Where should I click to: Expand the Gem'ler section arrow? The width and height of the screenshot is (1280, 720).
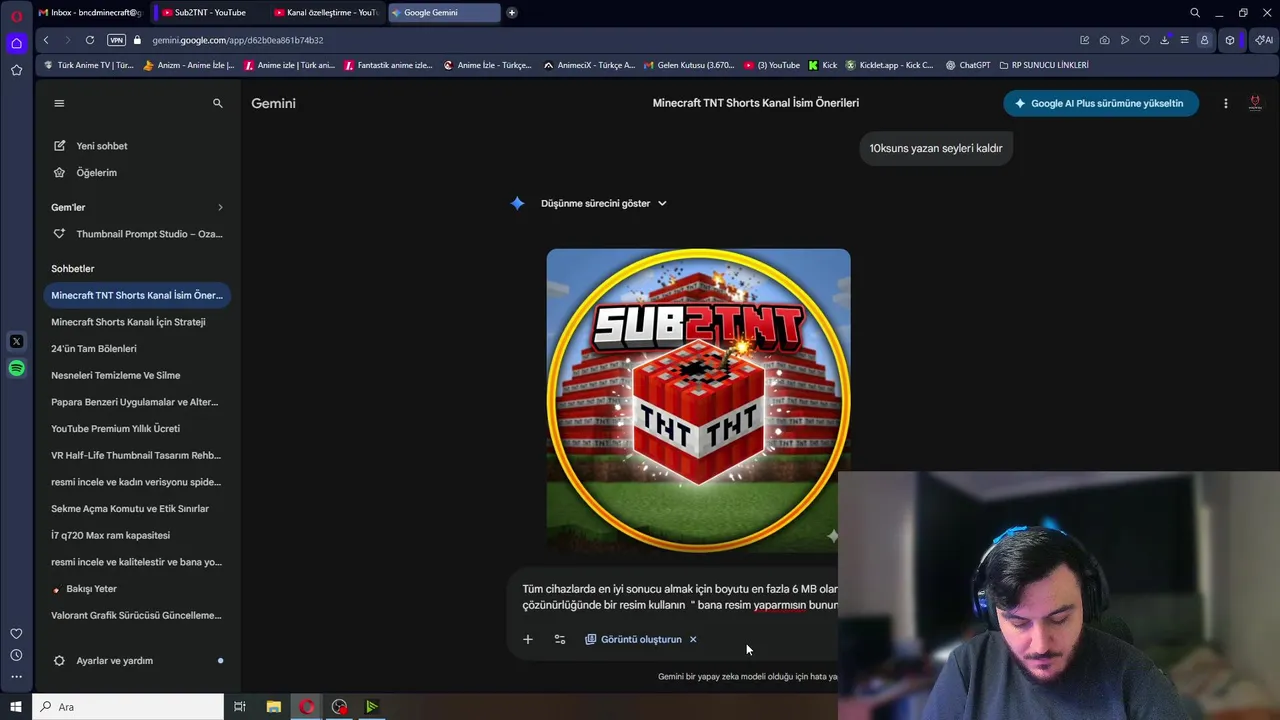tap(220, 207)
